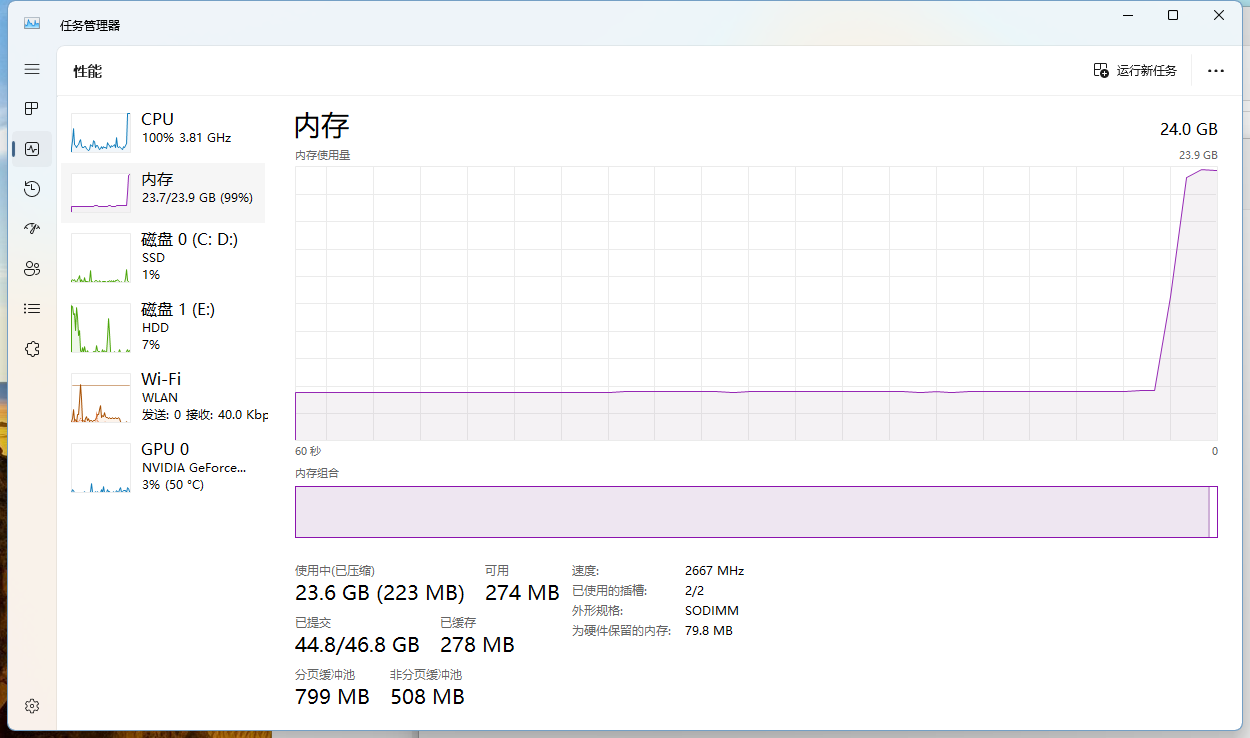Select GPU 0 NVIDIA GeForce panel
Image resolution: width=1250 pixels, height=738 pixels.
click(x=165, y=466)
